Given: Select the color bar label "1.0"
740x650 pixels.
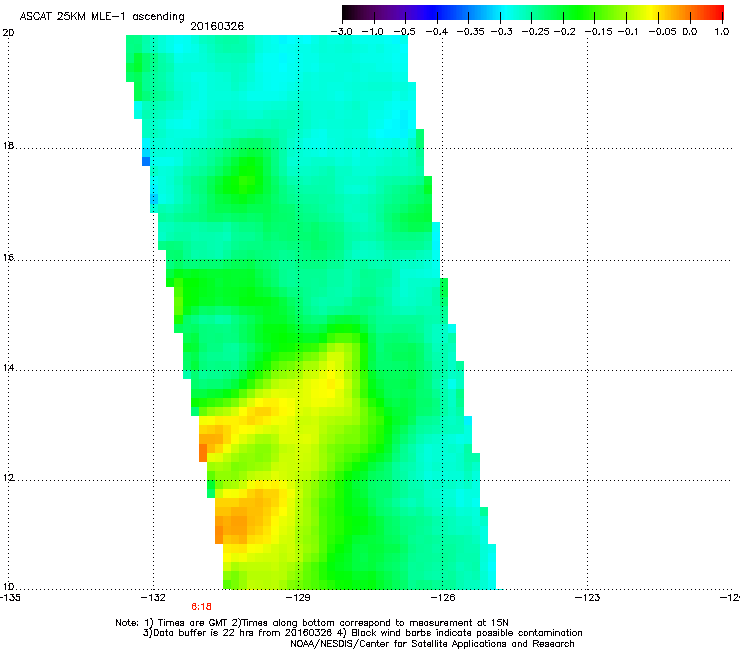Looking at the screenshot, I should [x=722, y=32].
